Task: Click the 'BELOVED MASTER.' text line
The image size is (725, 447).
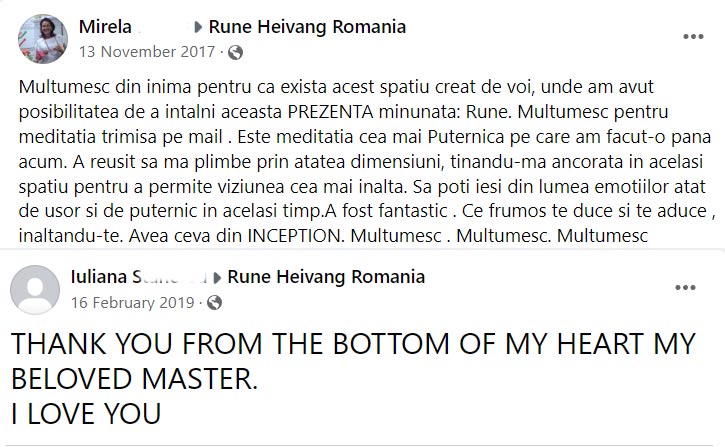Action: tap(133, 380)
